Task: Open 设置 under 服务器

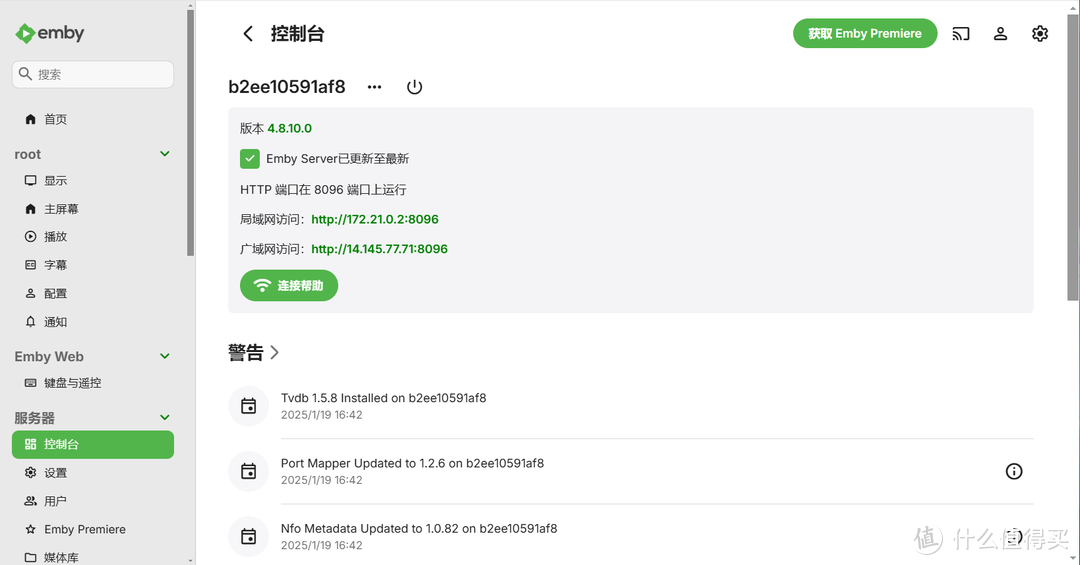Action: point(92,473)
